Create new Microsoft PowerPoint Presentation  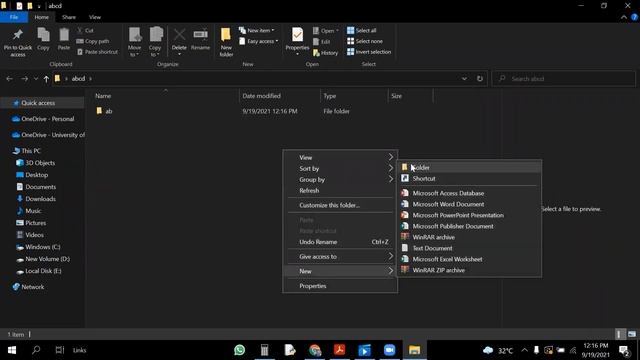470,215
